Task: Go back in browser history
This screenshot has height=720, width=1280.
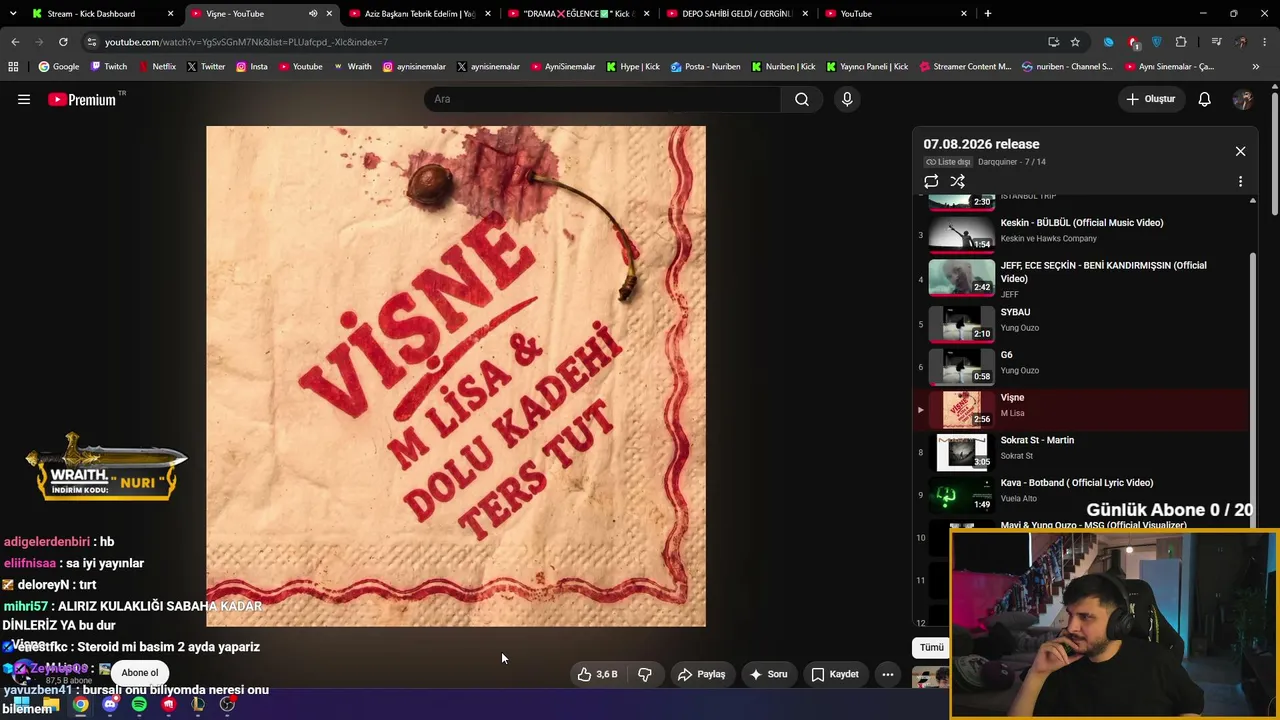Action: [x=15, y=42]
